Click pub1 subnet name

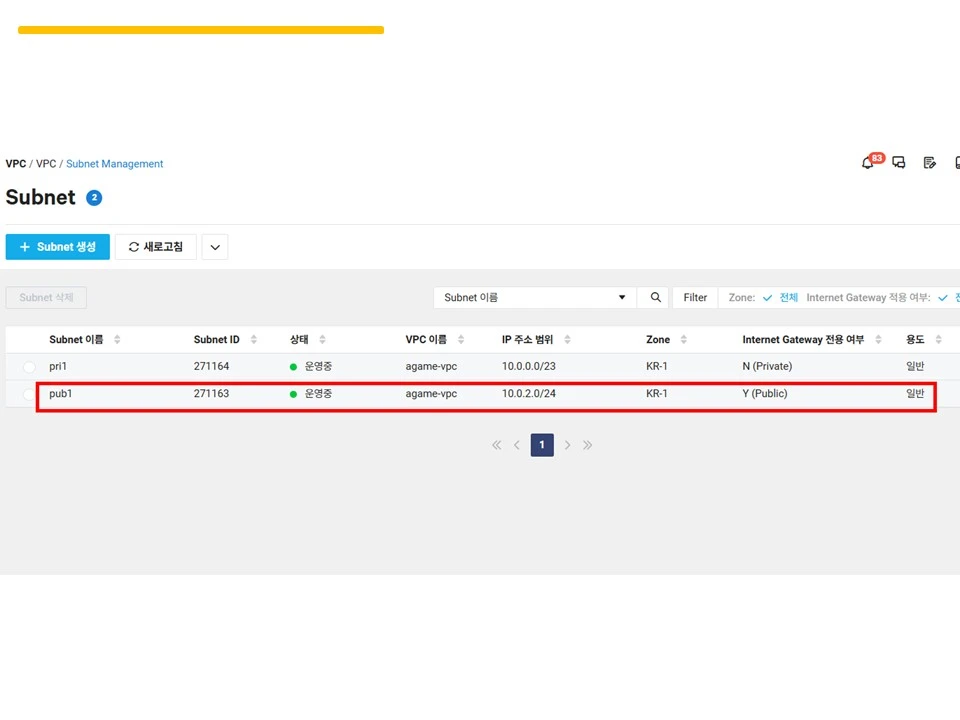click(x=61, y=394)
